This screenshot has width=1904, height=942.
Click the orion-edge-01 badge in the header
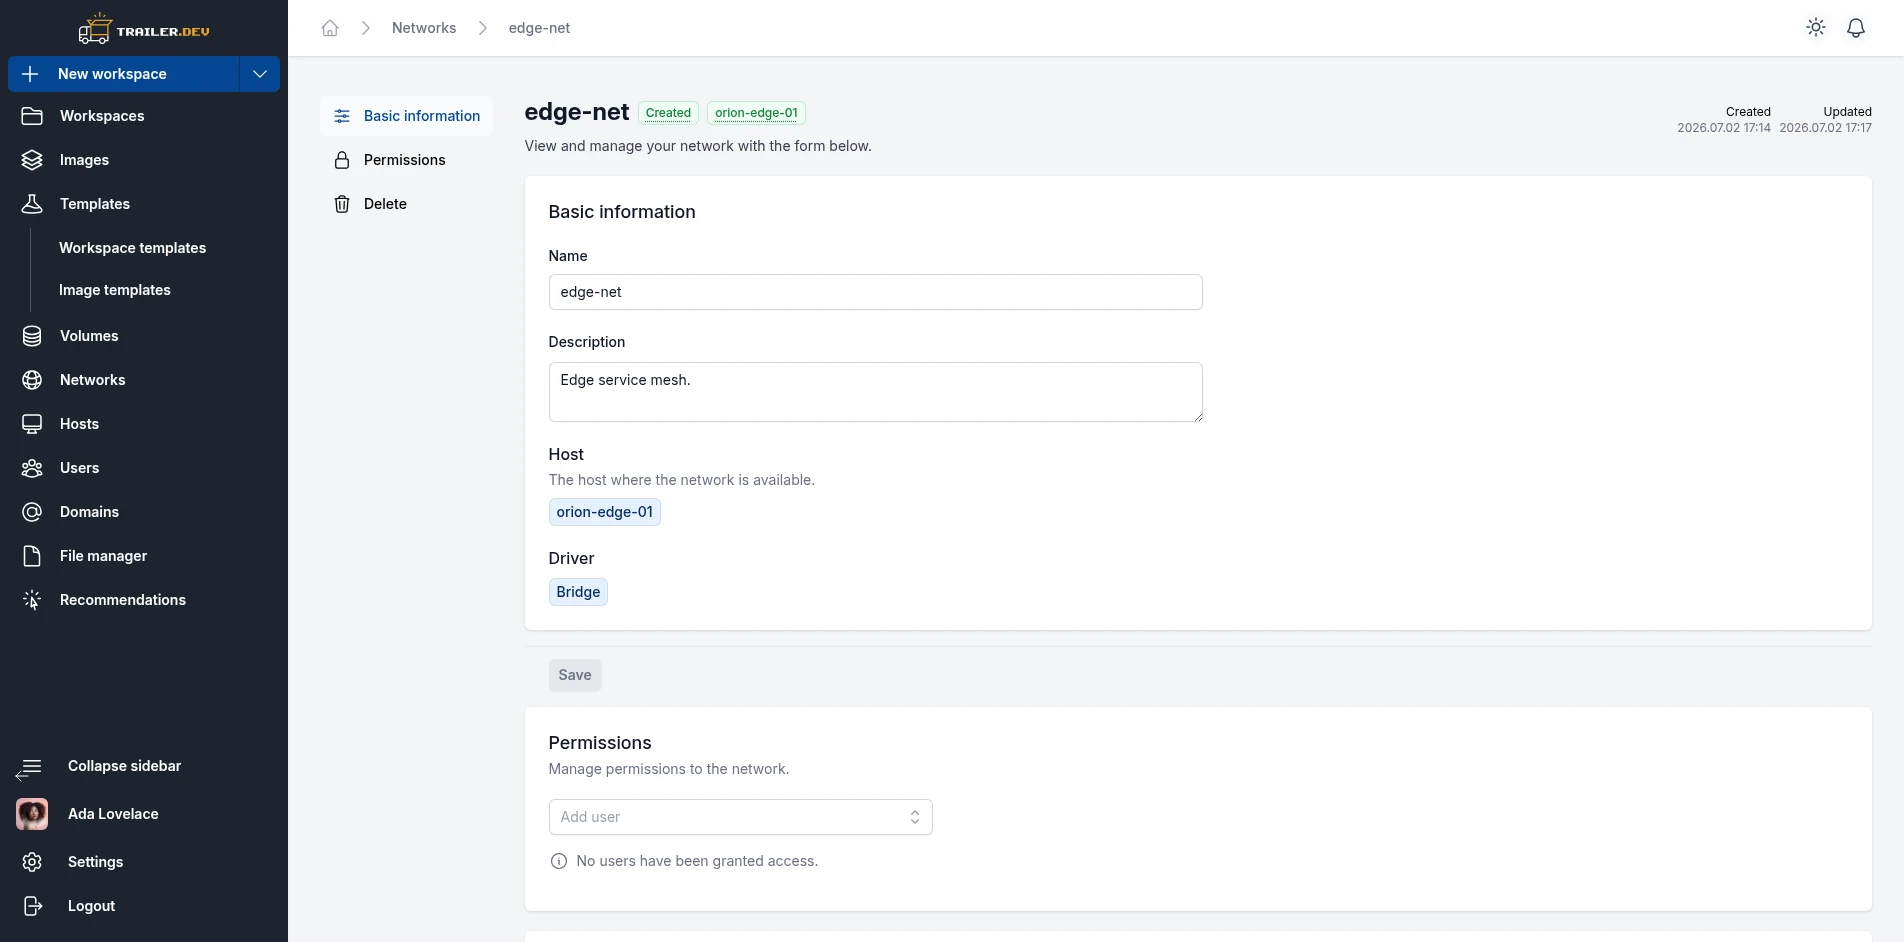[756, 113]
